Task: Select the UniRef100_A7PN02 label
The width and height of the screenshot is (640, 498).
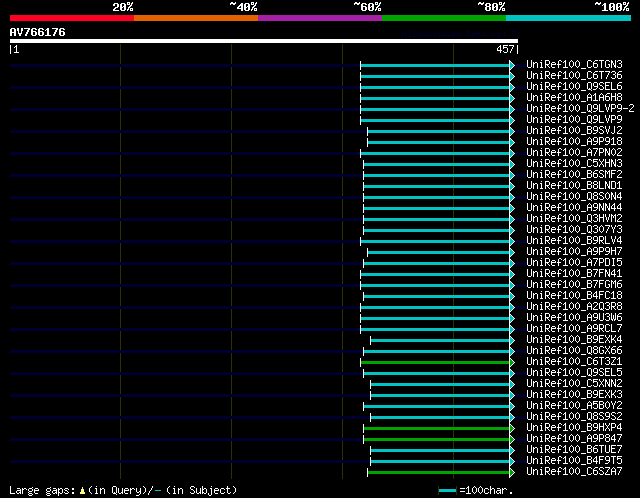Action: tap(574, 153)
